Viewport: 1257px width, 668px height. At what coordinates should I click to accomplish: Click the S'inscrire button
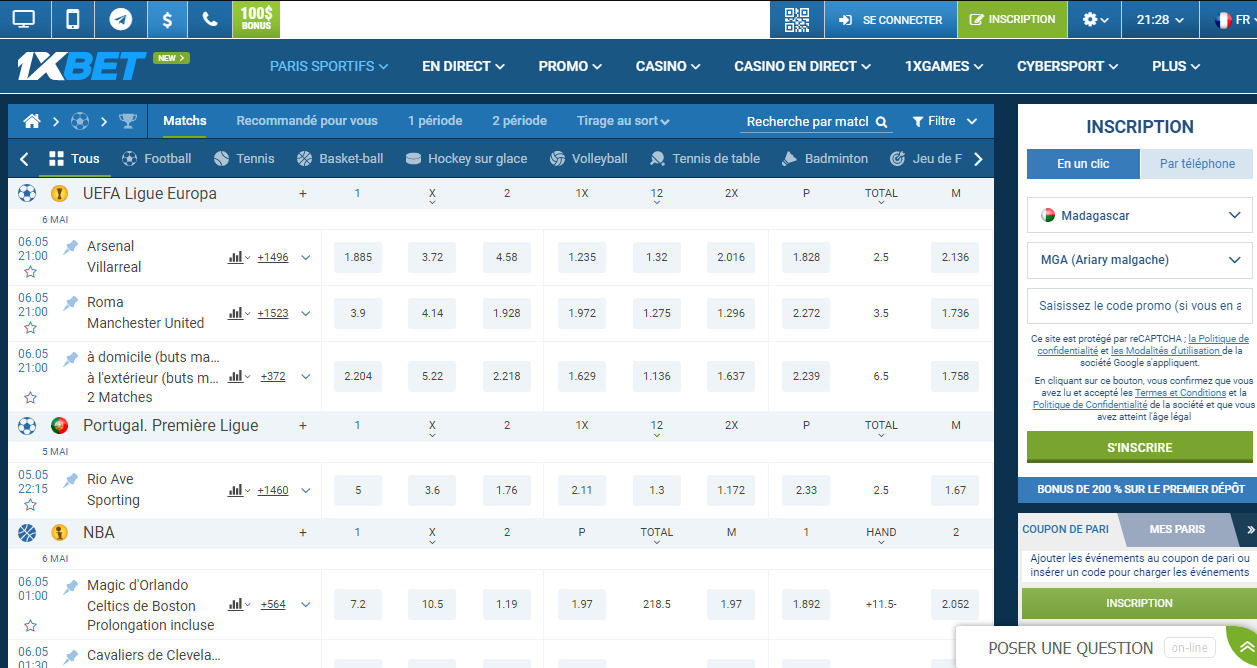click(x=1140, y=447)
